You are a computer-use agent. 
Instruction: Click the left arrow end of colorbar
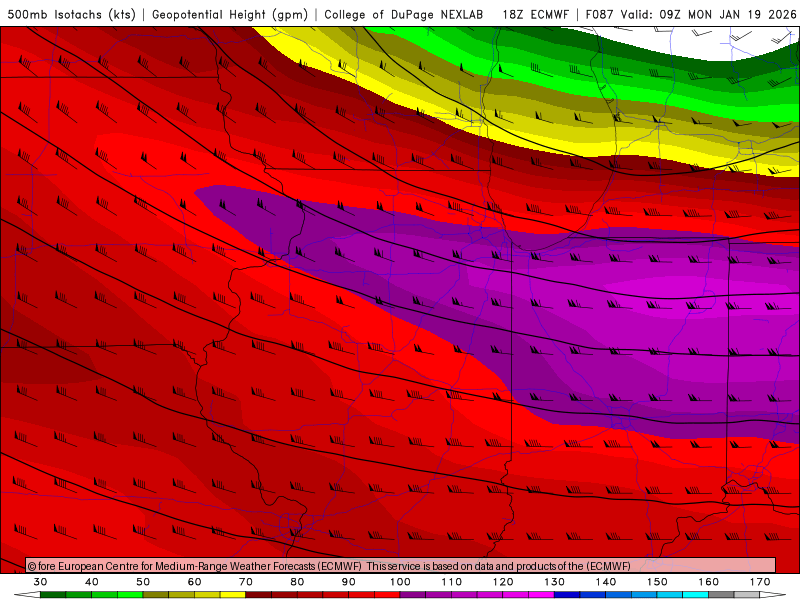pos(27,595)
